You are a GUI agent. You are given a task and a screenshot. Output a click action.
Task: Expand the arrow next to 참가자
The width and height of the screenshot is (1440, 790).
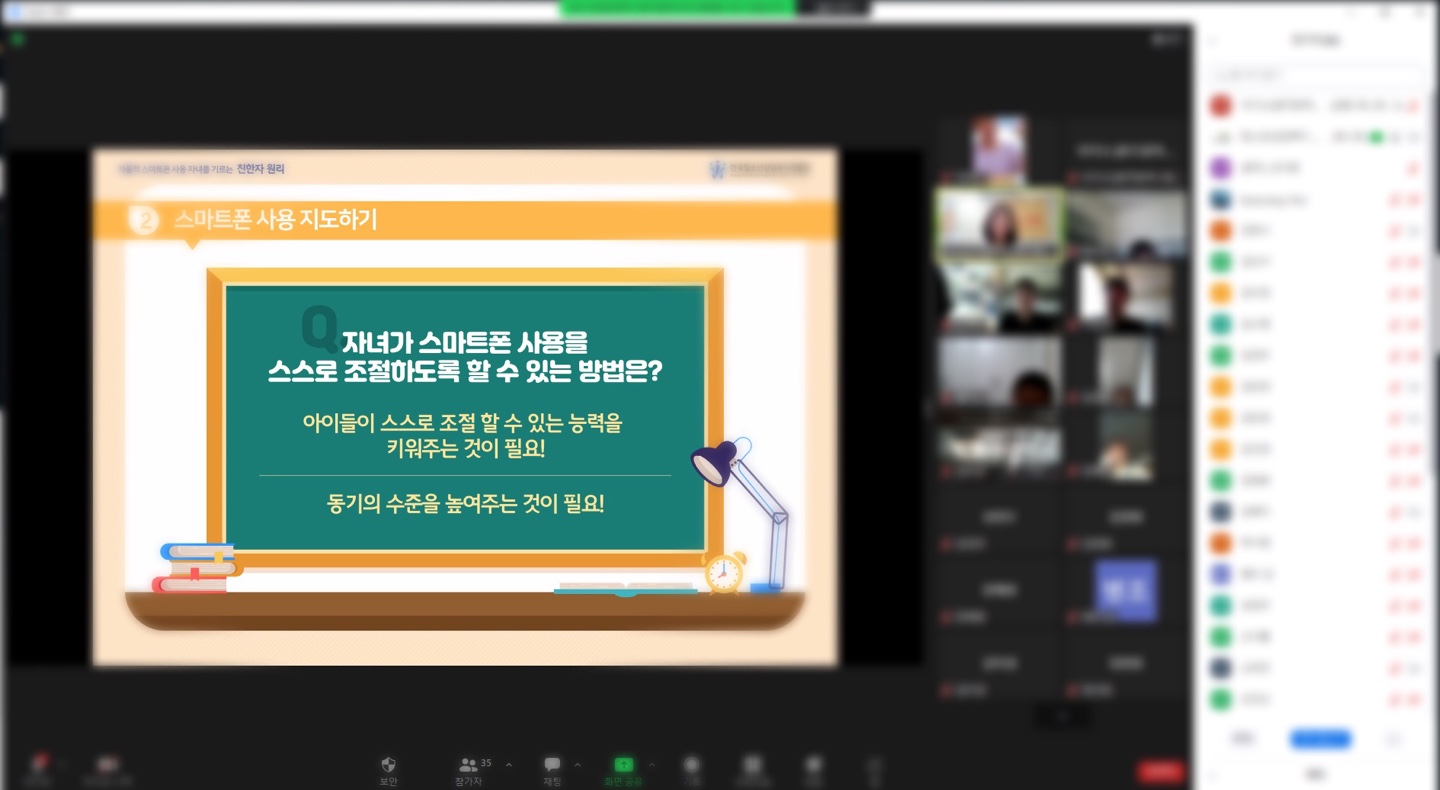tap(508, 765)
